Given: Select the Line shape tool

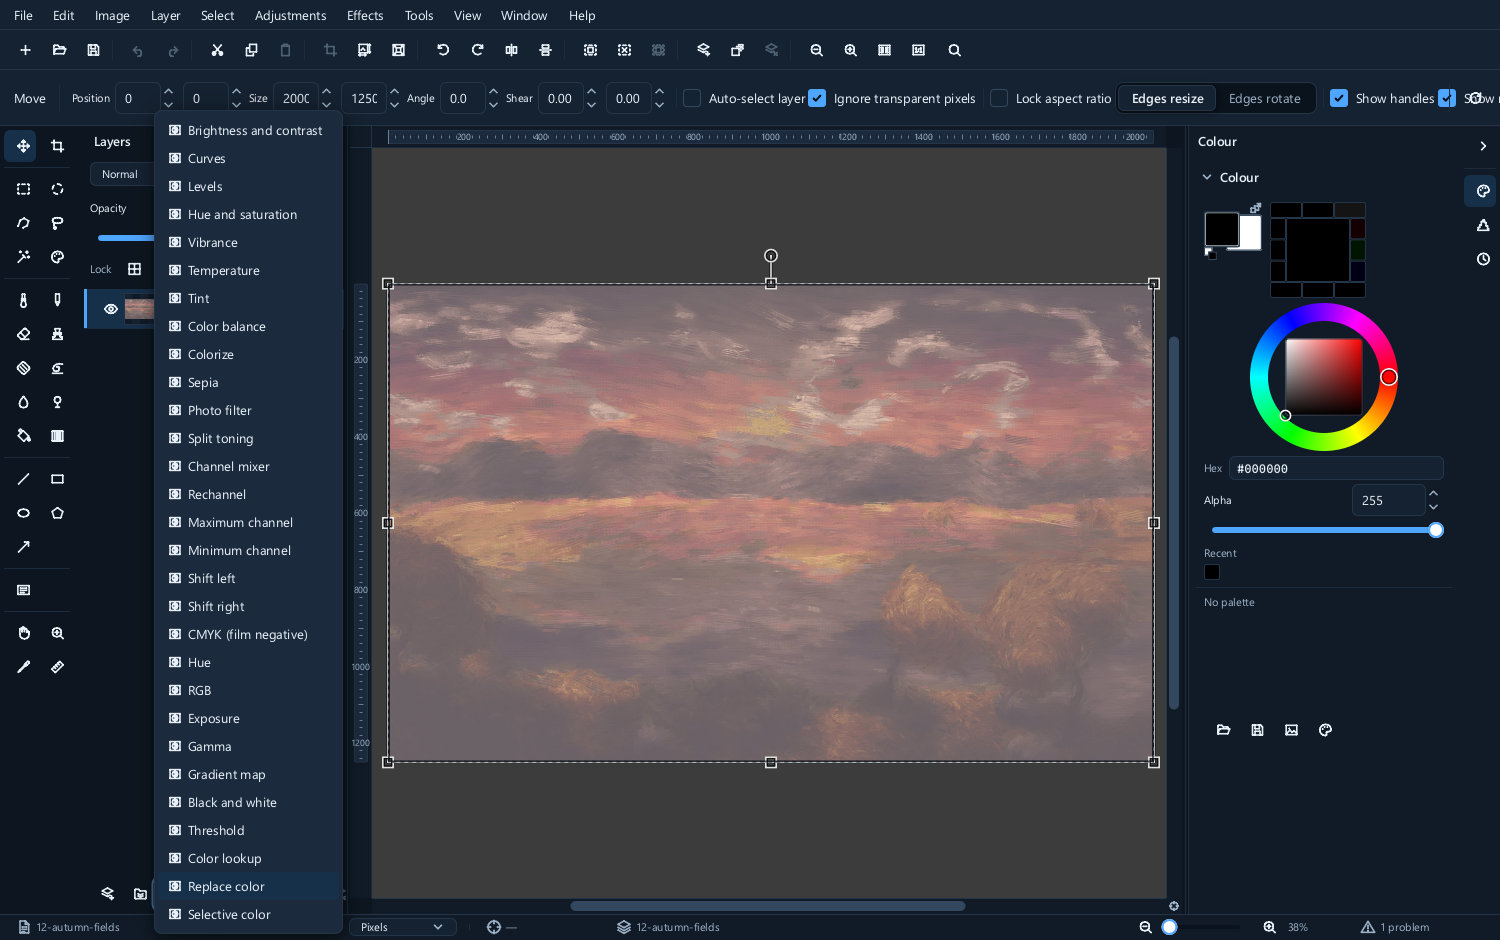Looking at the screenshot, I should pos(23,479).
